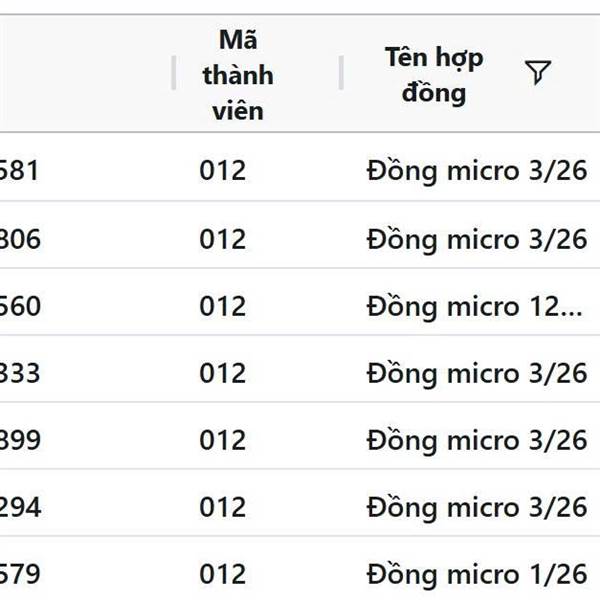Click the cell with number ending 560
This screenshot has width=600, height=600.
tap(20, 306)
